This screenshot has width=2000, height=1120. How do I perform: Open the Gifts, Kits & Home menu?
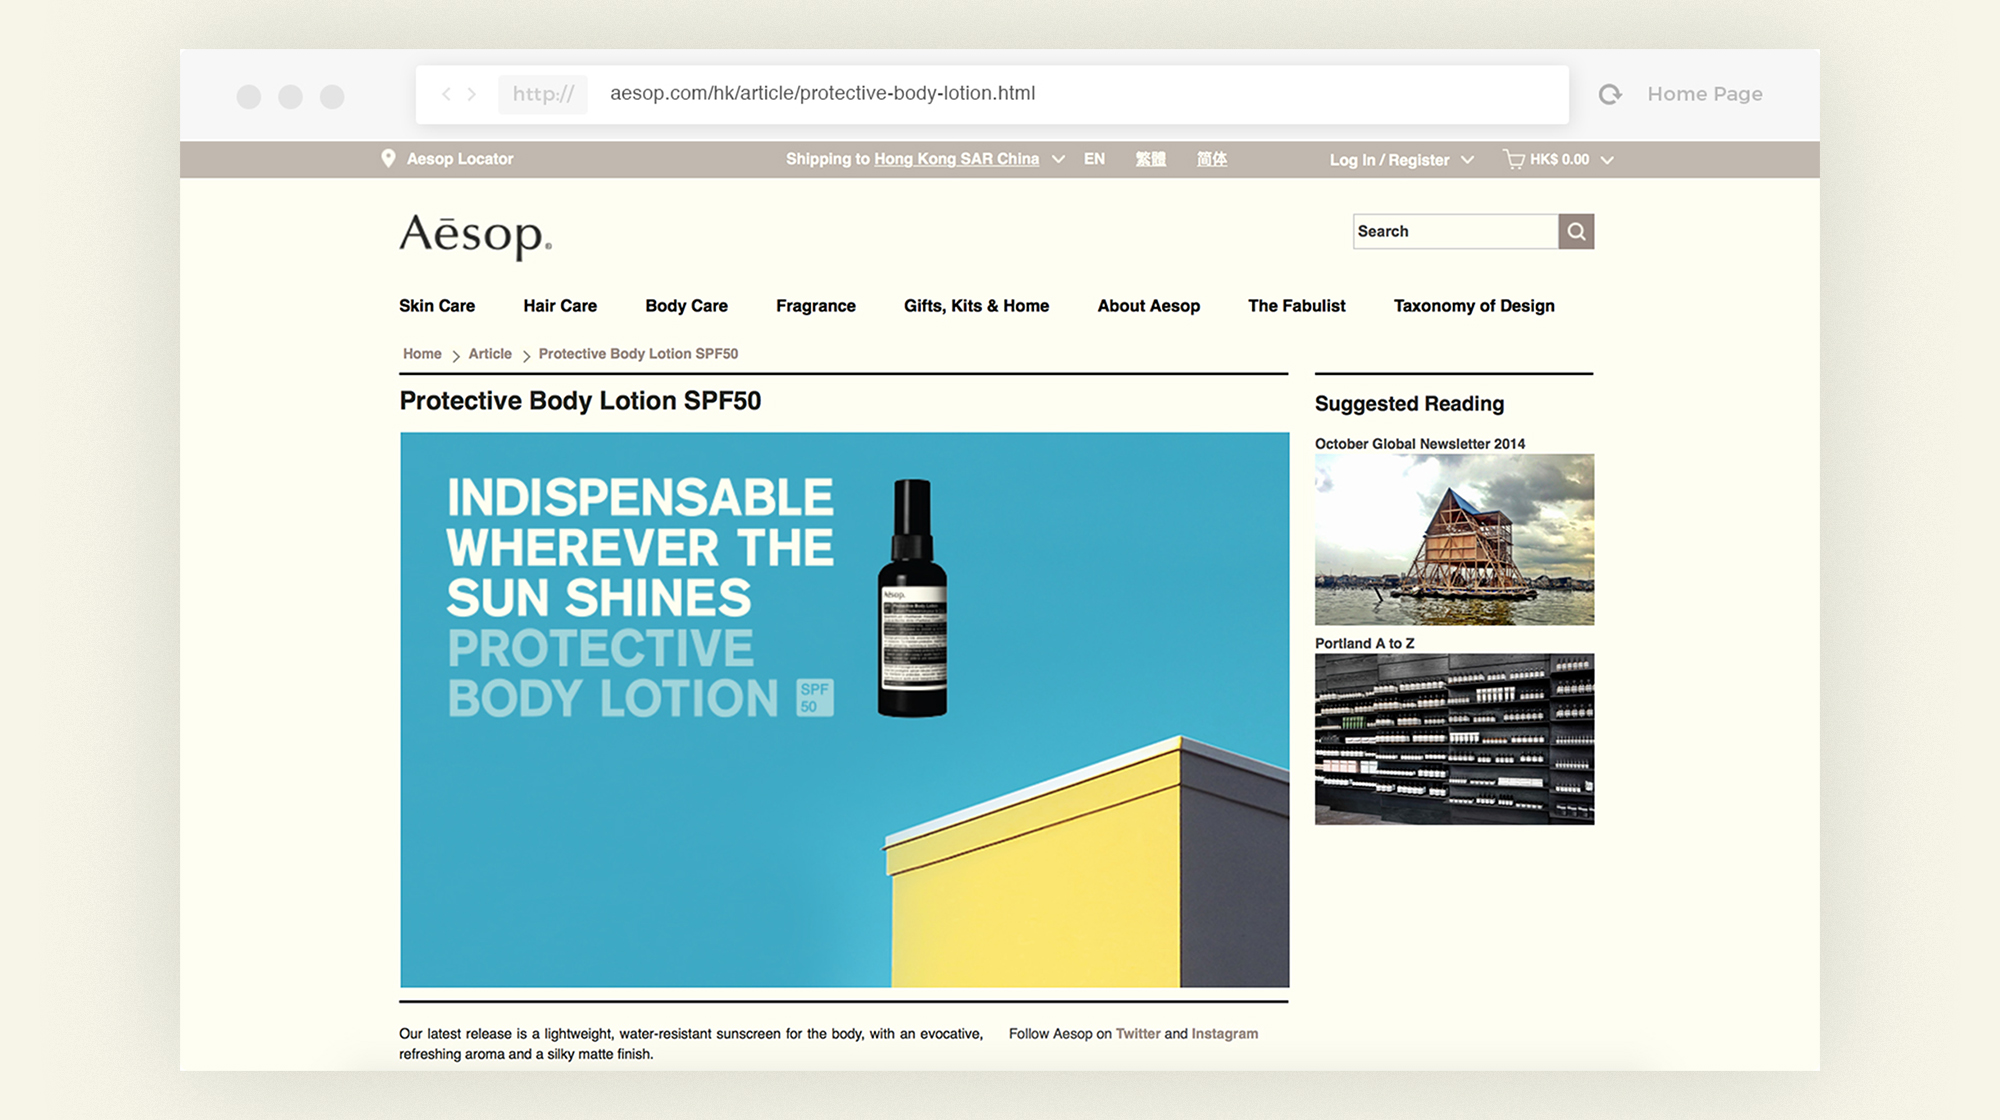(x=976, y=306)
